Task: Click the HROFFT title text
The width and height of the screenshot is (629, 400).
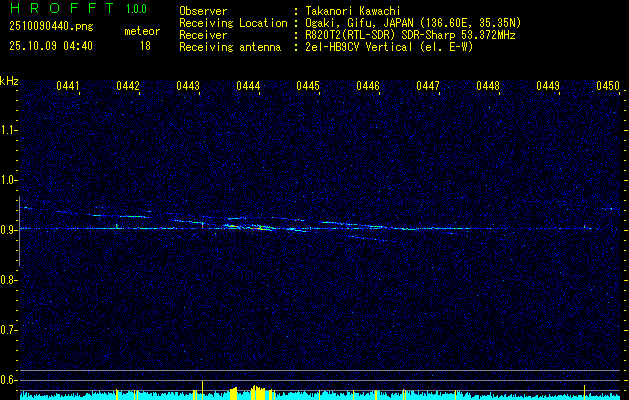Action: point(62,9)
